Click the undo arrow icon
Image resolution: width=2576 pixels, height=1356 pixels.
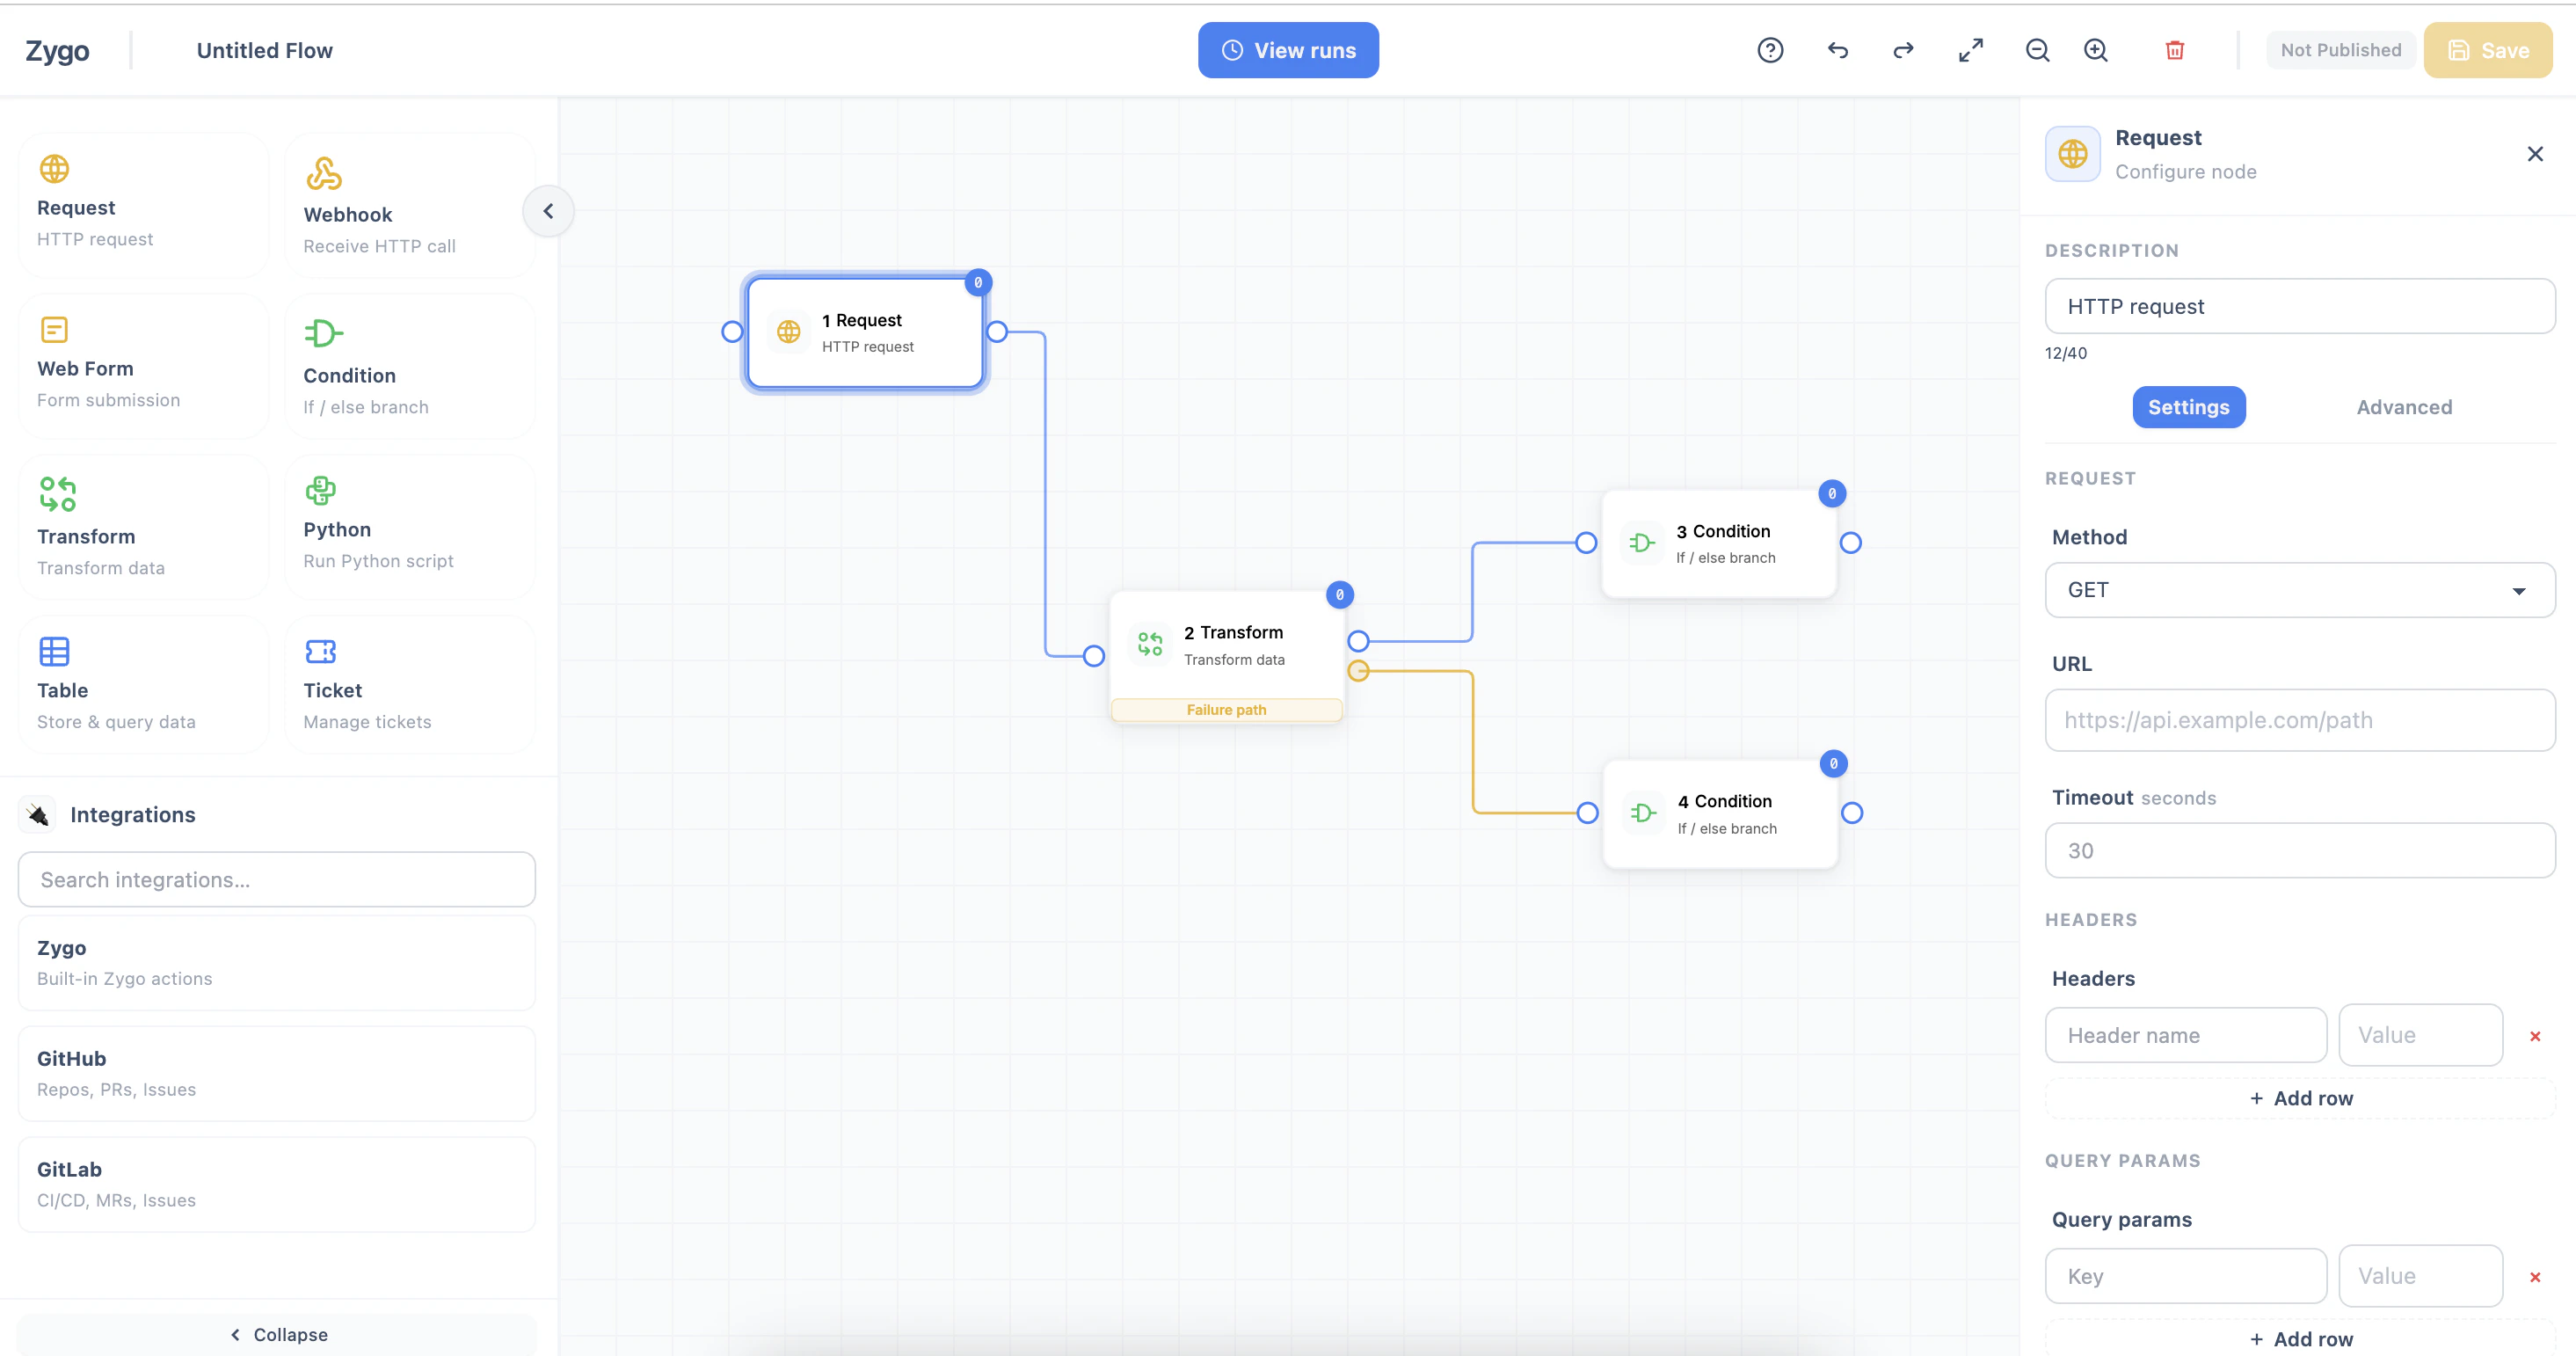click(1838, 50)
